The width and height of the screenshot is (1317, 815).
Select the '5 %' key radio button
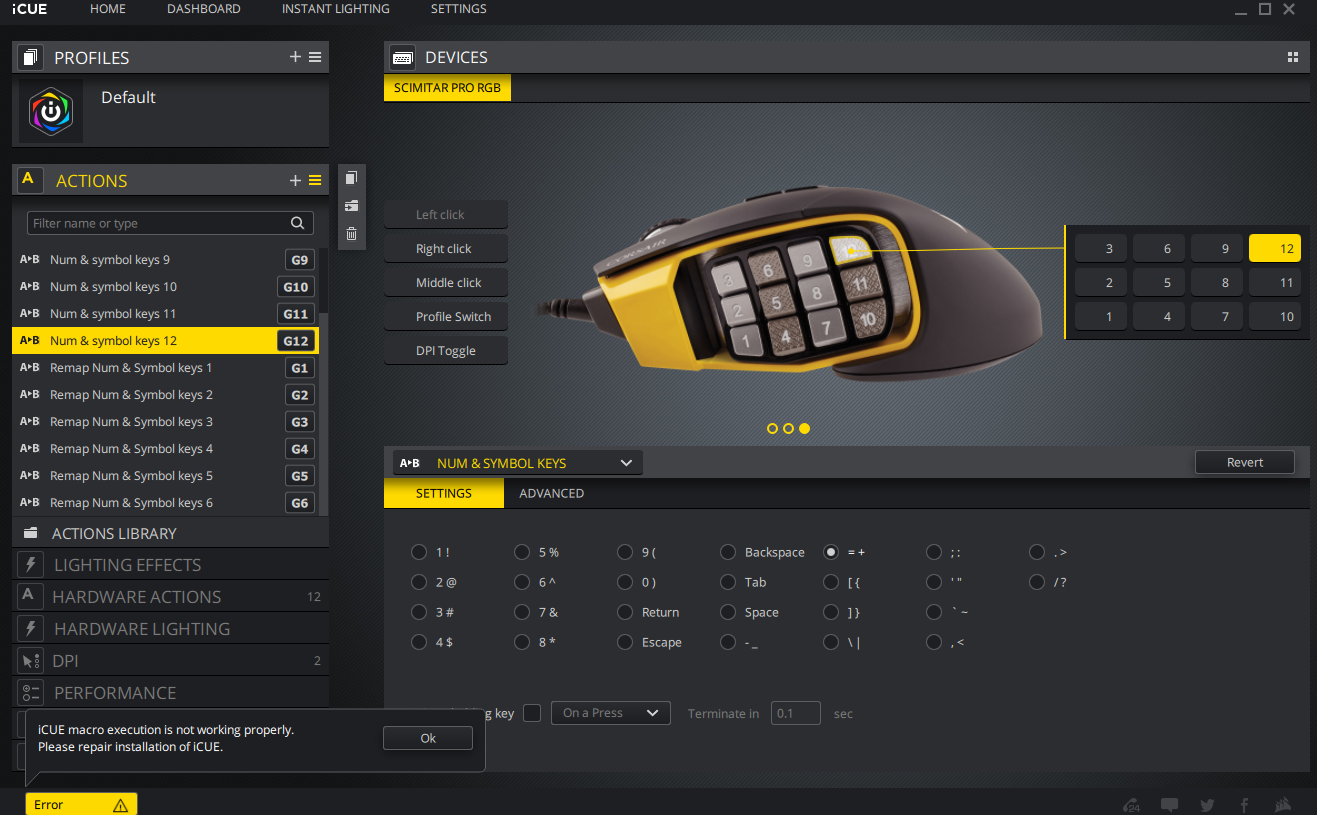[522, 552]
